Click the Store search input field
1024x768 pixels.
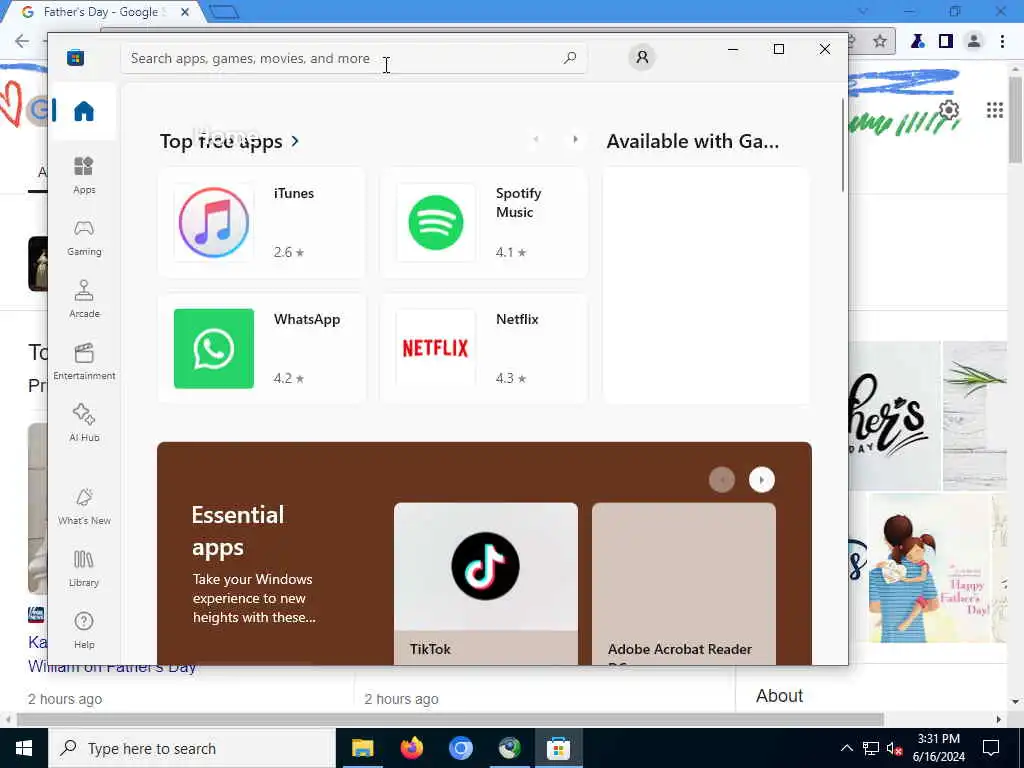tap(353, 58)
